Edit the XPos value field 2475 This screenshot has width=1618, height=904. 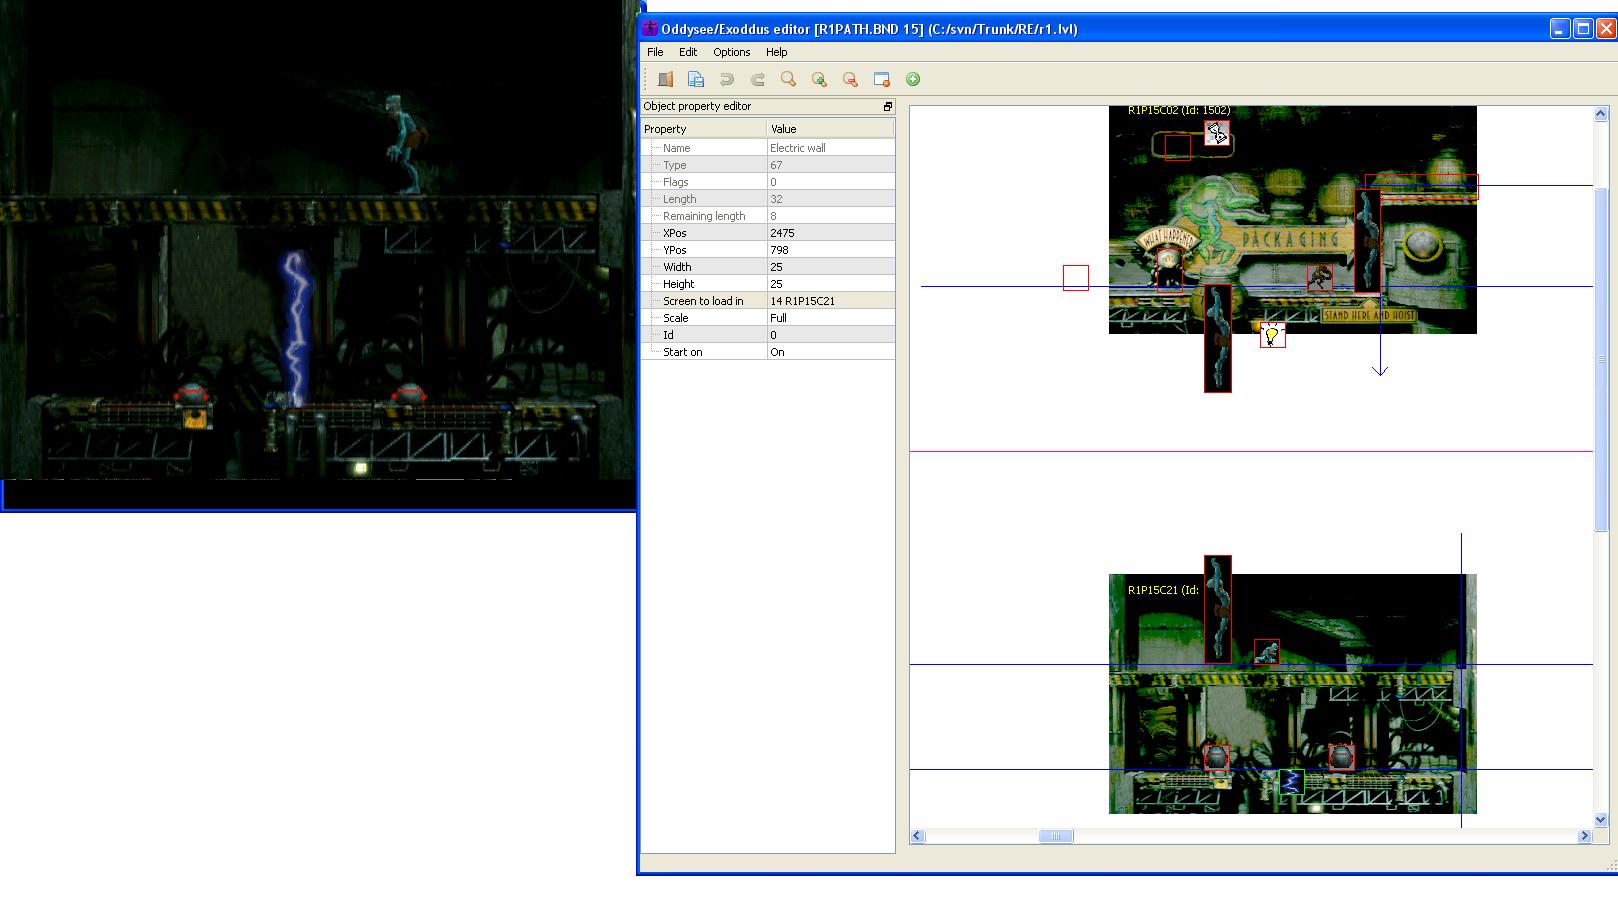click(x=830, y=233)
